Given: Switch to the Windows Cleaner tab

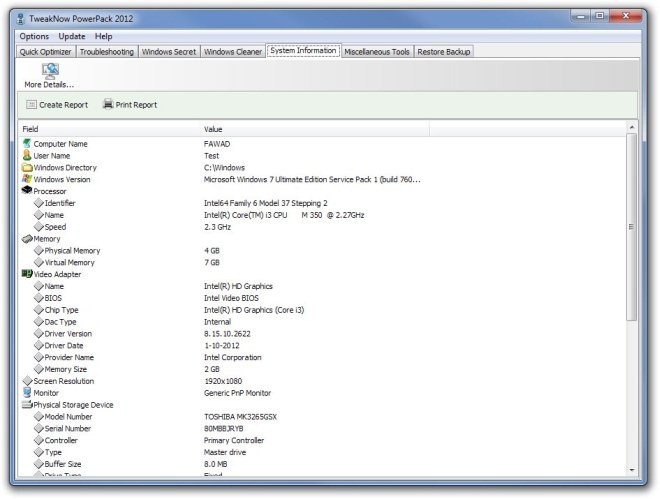Looking at the screenshot, I should click(x=233, y=52).
